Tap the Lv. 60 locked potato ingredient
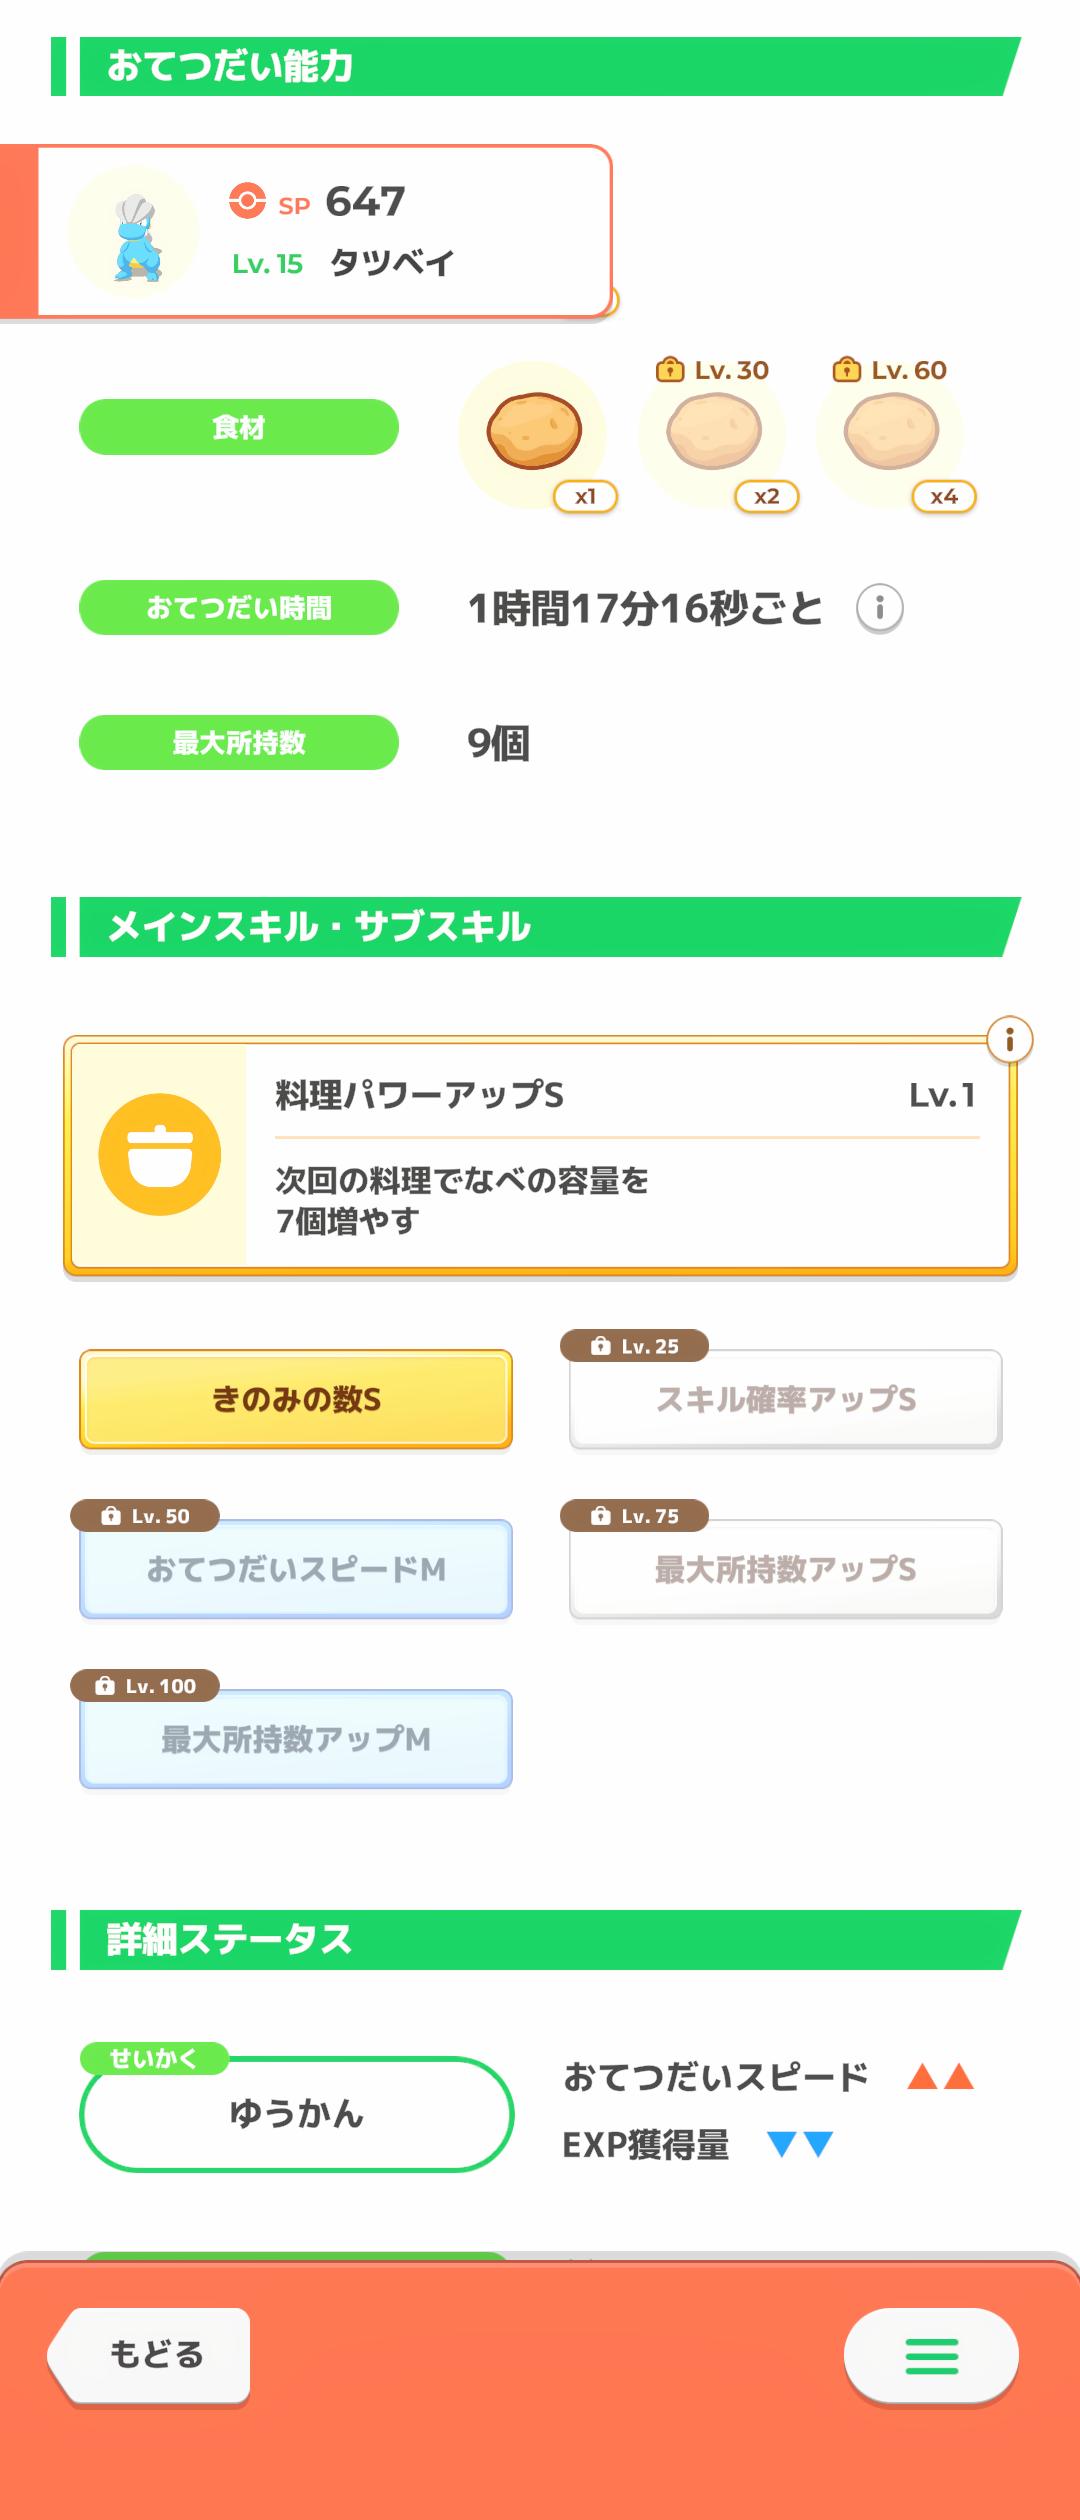The height and width of the screenshot is (2520, 1080). [891, 432]
